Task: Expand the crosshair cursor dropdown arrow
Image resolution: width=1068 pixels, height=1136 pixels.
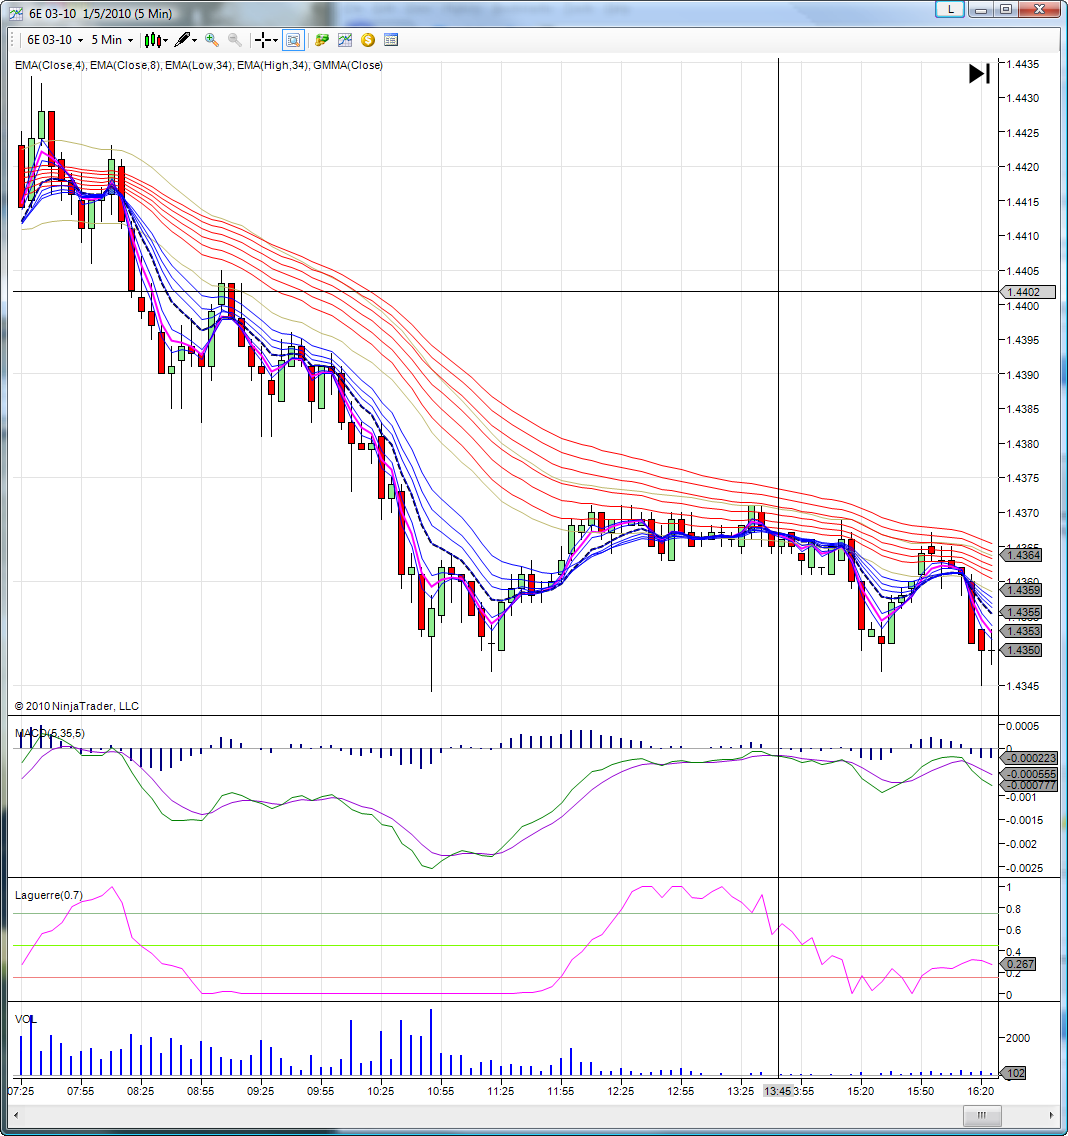Action: (275, 41)
